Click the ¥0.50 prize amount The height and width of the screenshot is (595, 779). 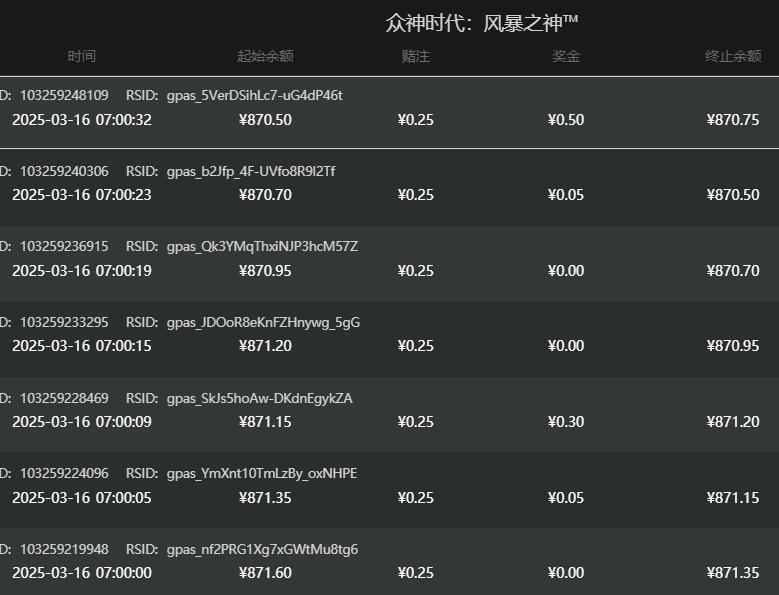click(566, 120)
